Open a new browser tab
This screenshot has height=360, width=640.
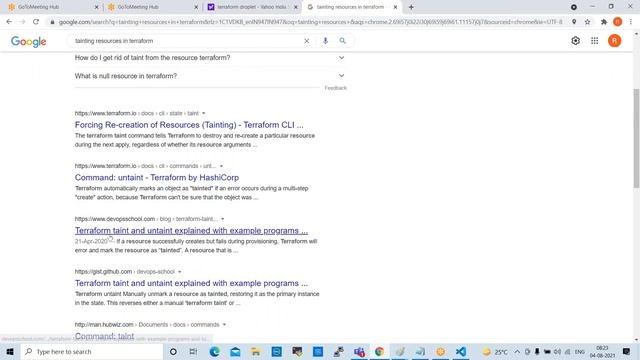click(x=411, y=7)
